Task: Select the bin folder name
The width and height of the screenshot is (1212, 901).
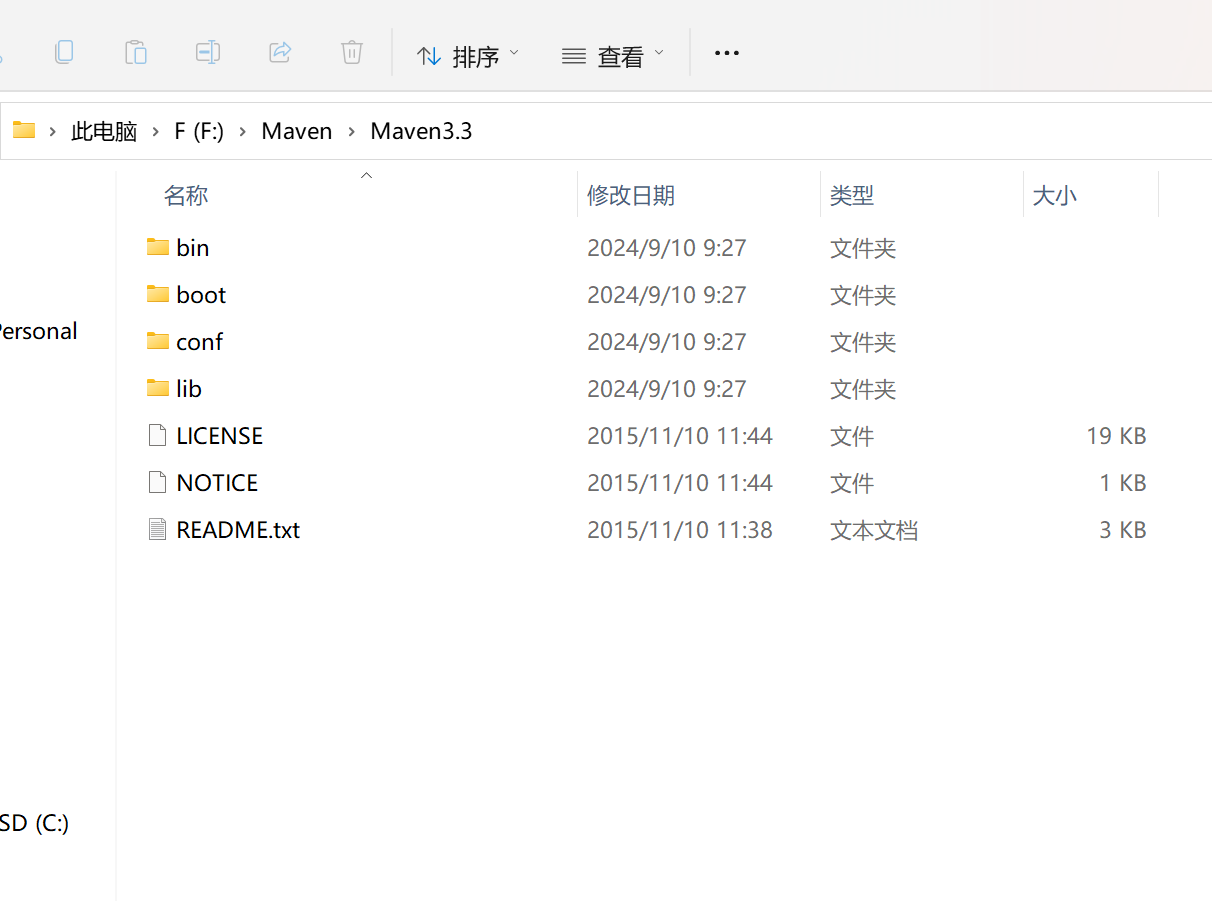Action: click(193, 247)
